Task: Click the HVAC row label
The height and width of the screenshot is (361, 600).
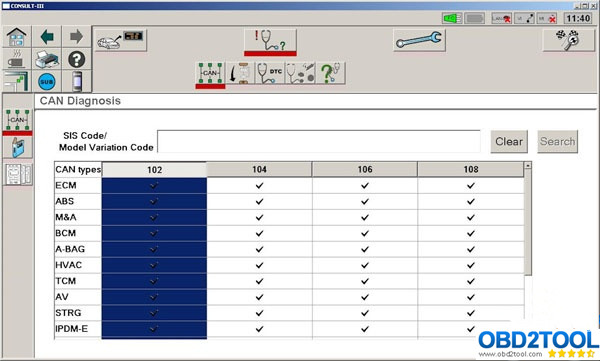Action: tap(68, 265)
